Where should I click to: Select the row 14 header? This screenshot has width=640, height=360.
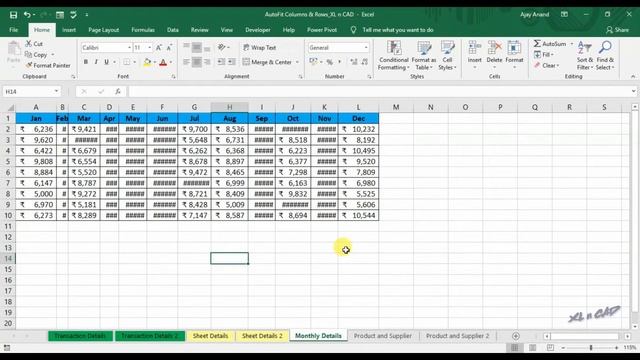click(x=8, y=258)
